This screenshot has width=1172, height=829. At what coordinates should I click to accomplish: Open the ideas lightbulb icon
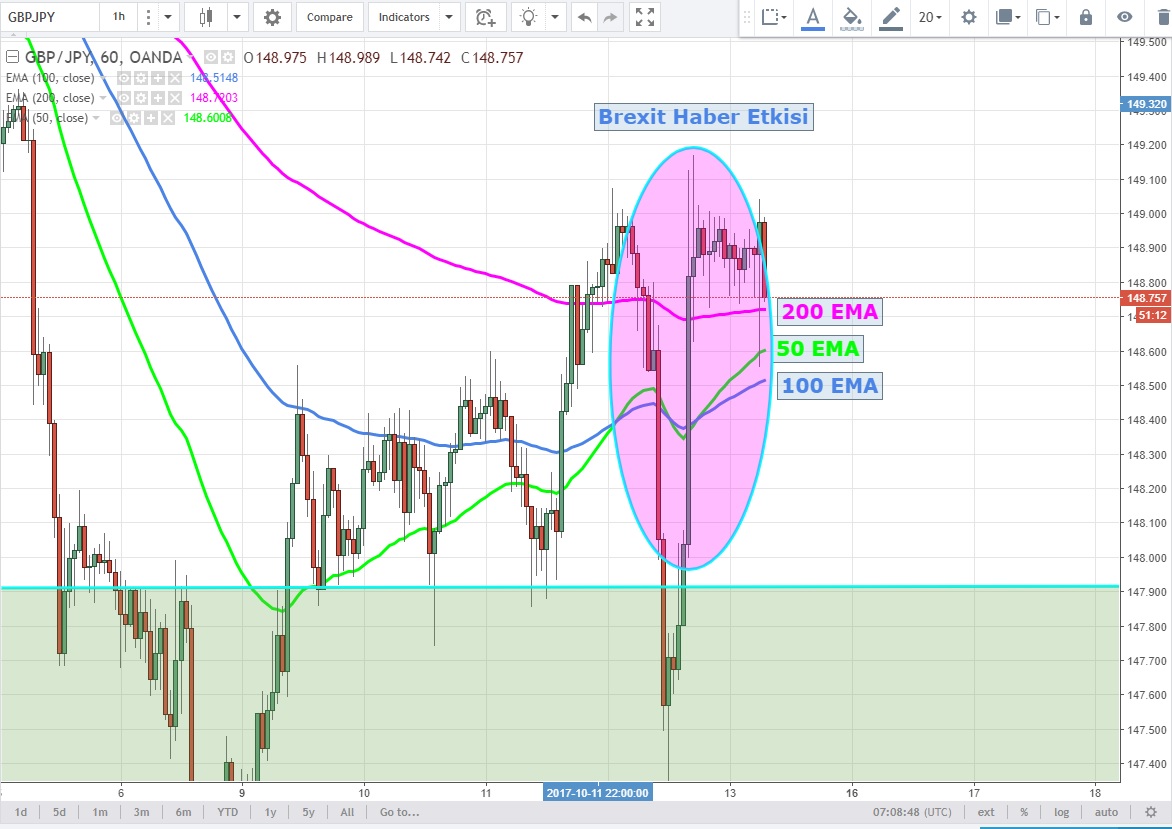529,17
